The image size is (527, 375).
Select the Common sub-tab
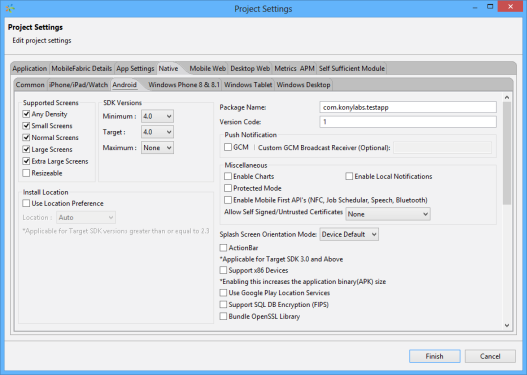(x=30, y=85)
